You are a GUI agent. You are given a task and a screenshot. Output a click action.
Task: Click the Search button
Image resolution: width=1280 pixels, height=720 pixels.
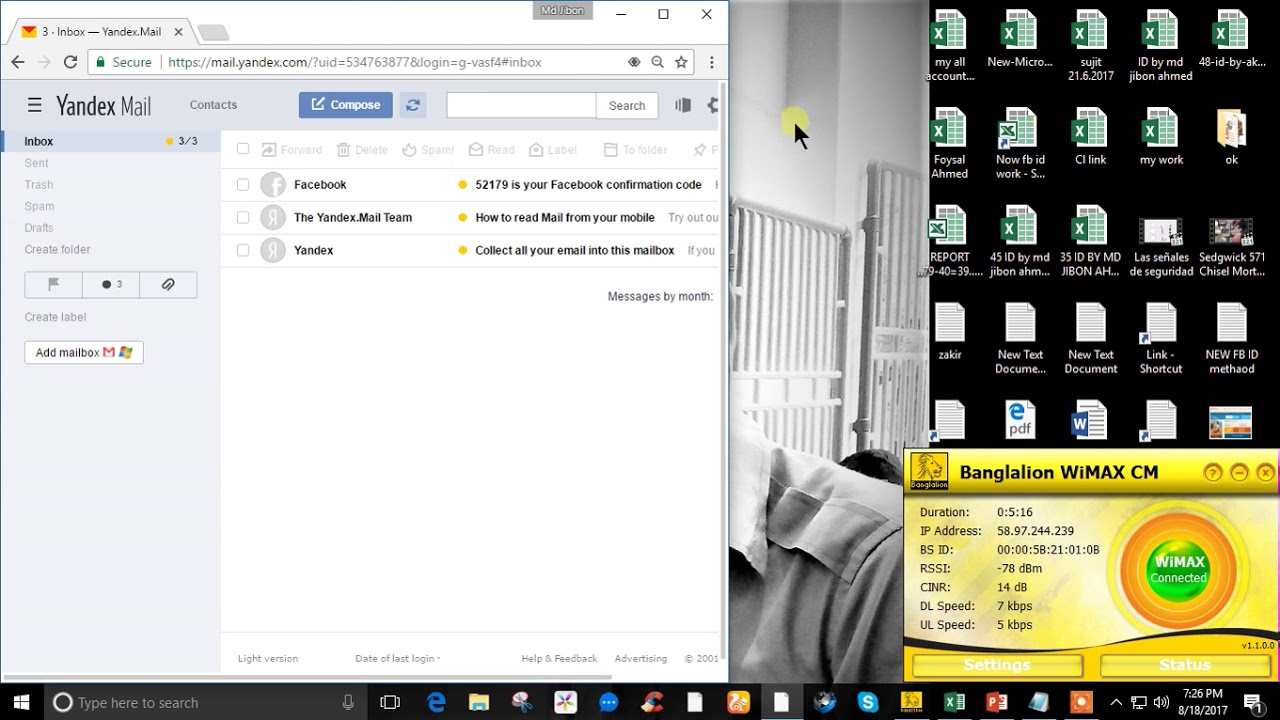pos(627,105)
